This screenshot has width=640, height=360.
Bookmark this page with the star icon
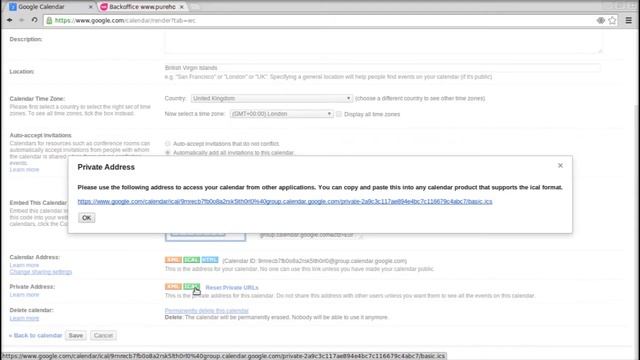tap(612, 20)
